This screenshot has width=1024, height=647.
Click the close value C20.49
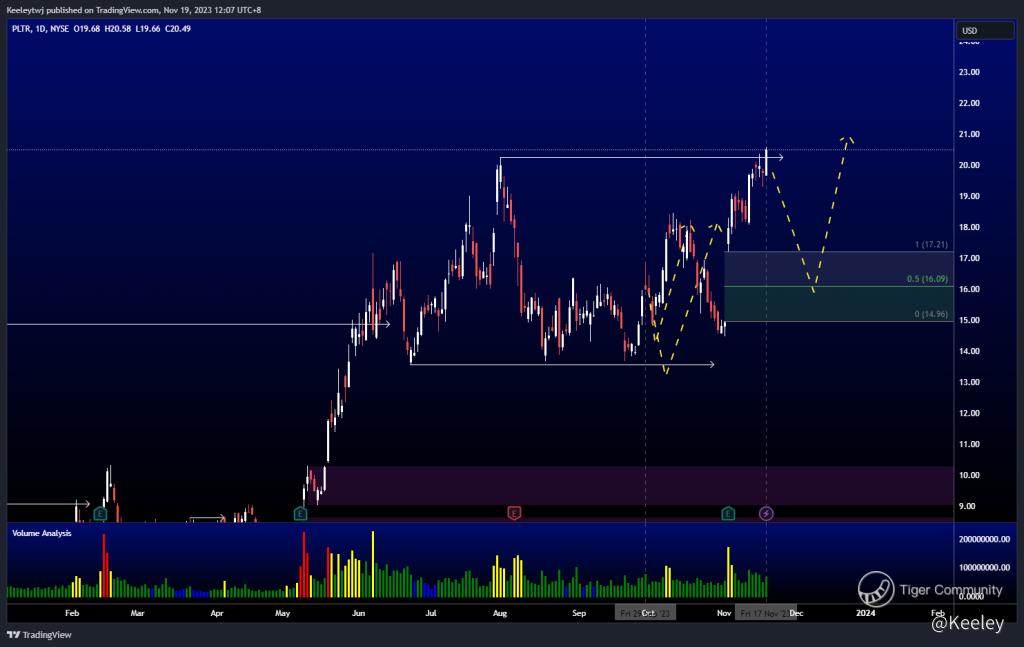(178, 29)
